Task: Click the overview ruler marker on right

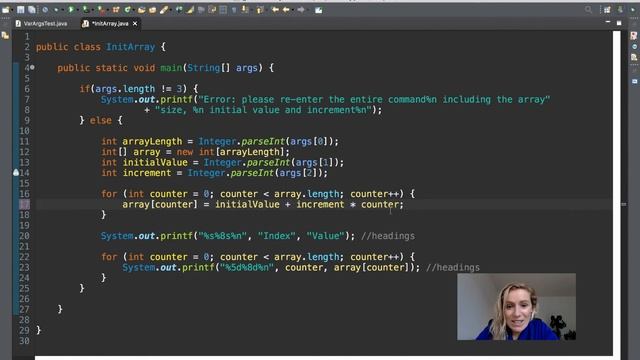Action: coord(624,204)
